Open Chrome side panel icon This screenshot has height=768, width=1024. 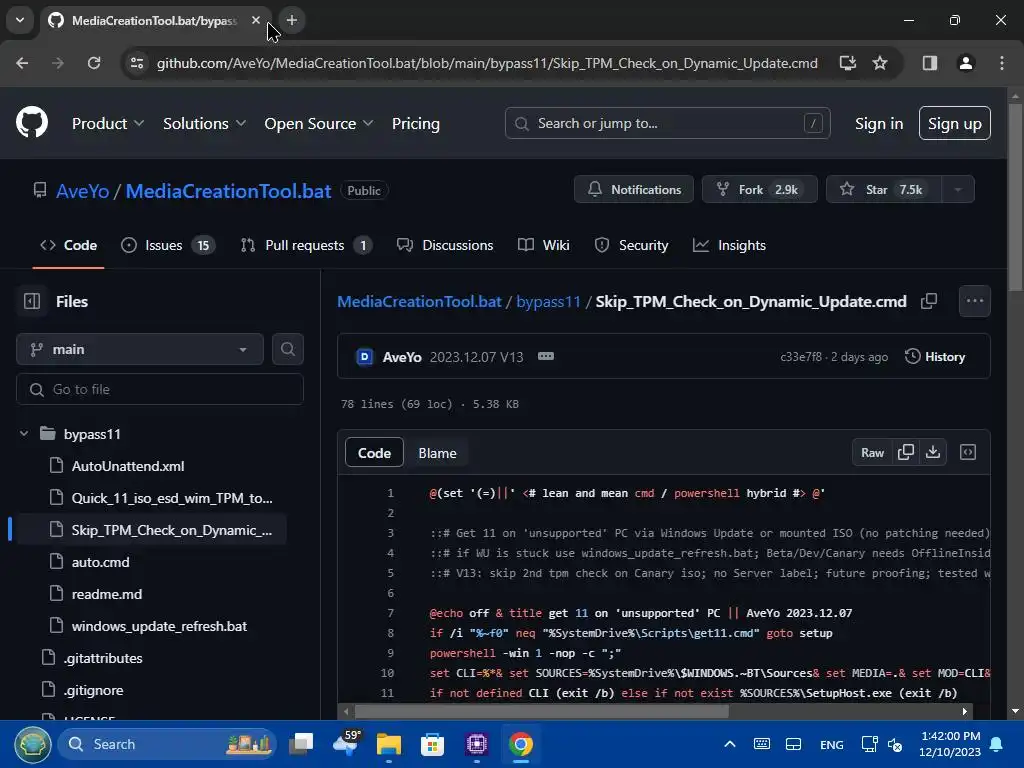click(929, 63)
